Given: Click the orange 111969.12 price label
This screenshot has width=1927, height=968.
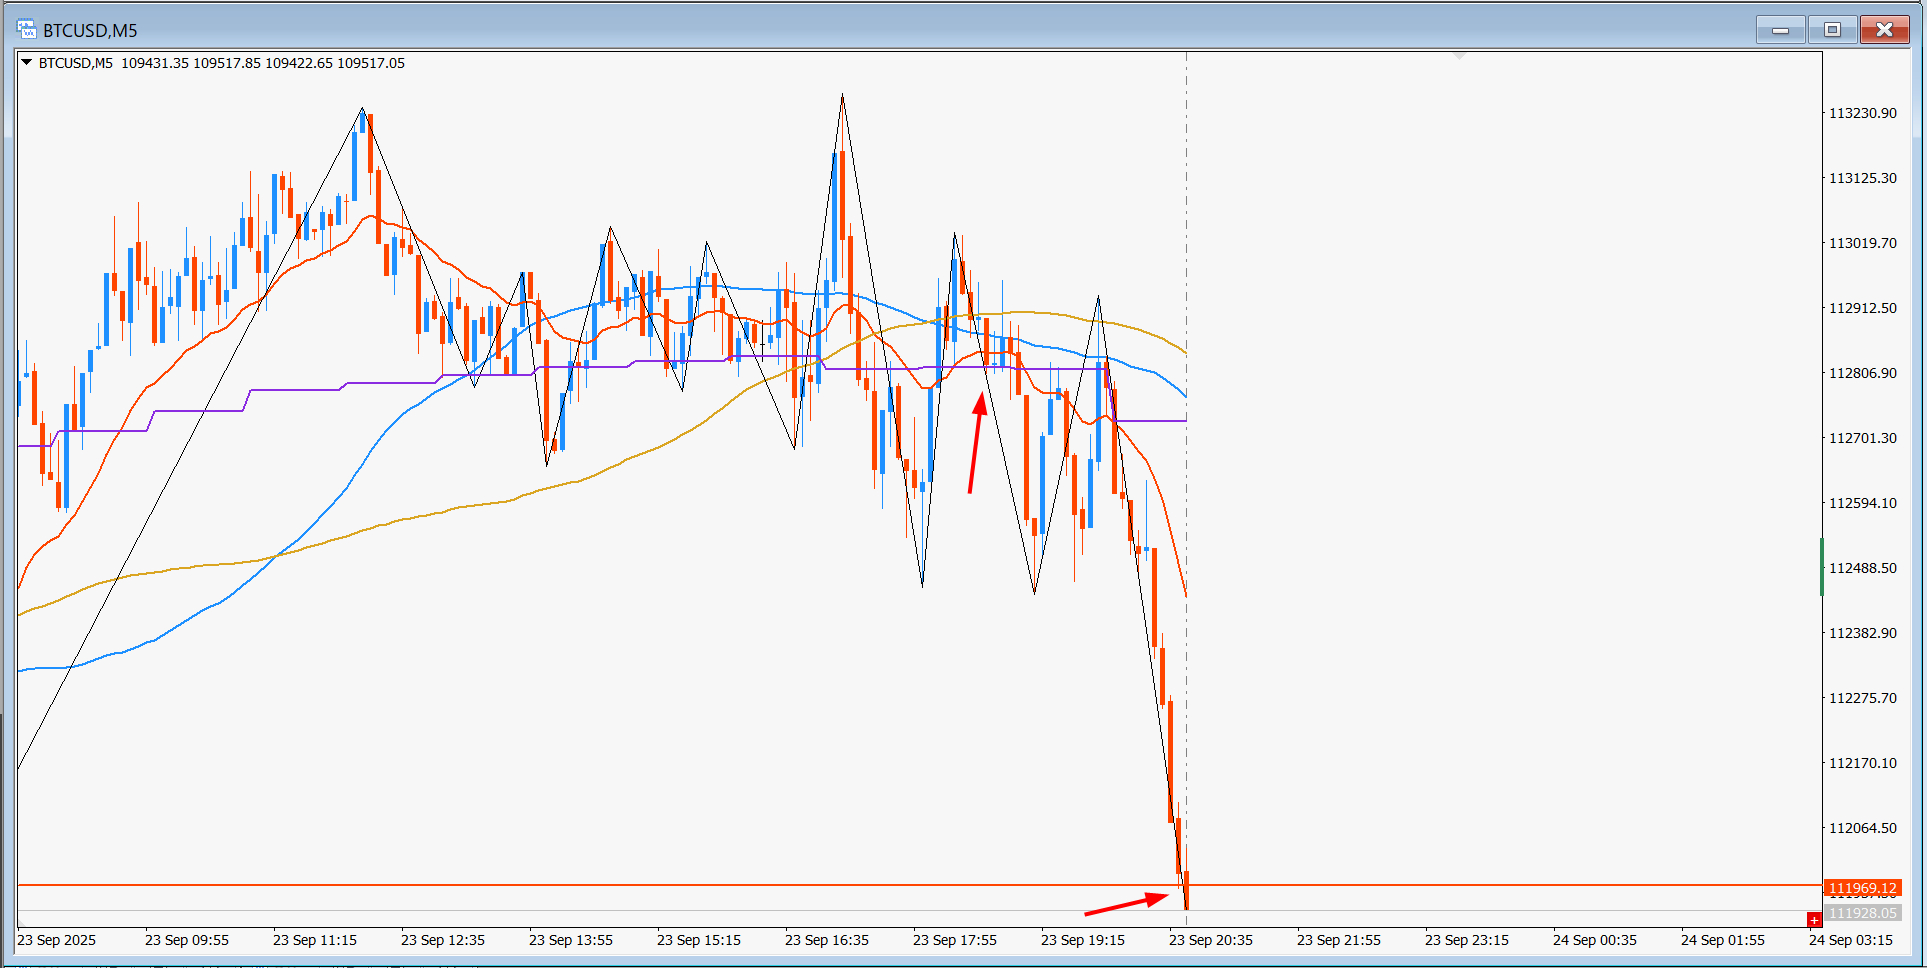Looking at the screenshot, I should click(x=1863, y=888).
